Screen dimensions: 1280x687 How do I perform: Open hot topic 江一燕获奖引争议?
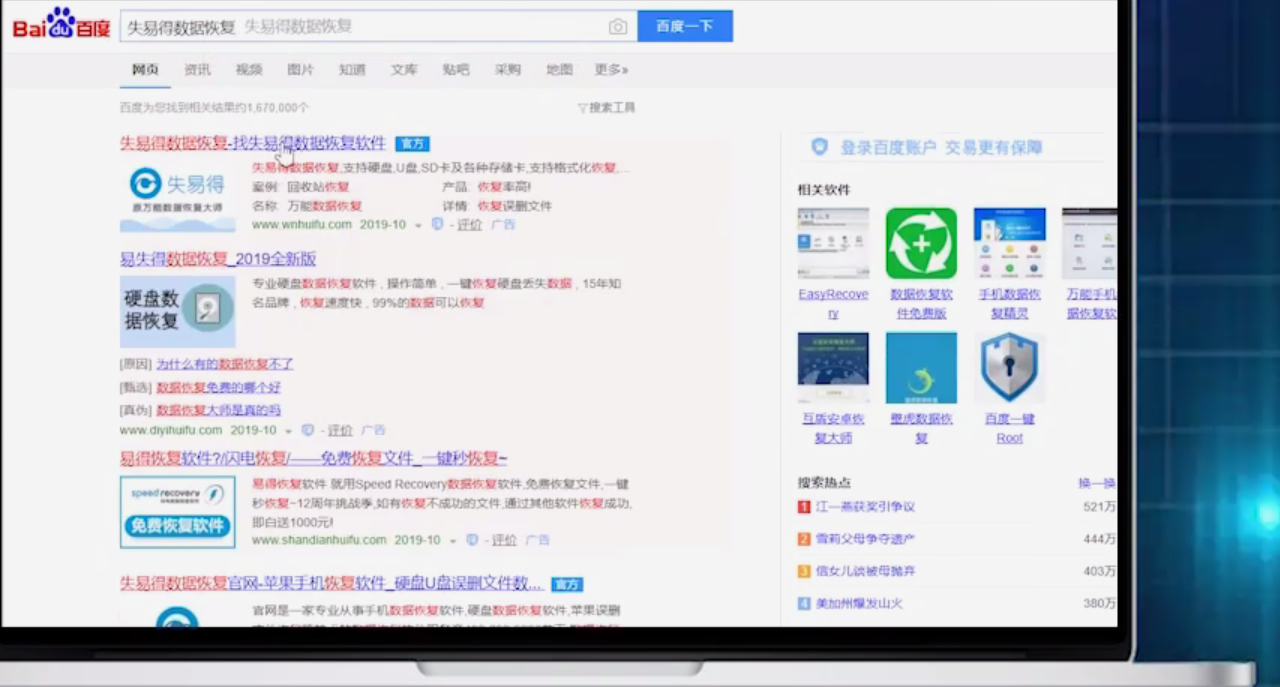[x=865, y=507]
